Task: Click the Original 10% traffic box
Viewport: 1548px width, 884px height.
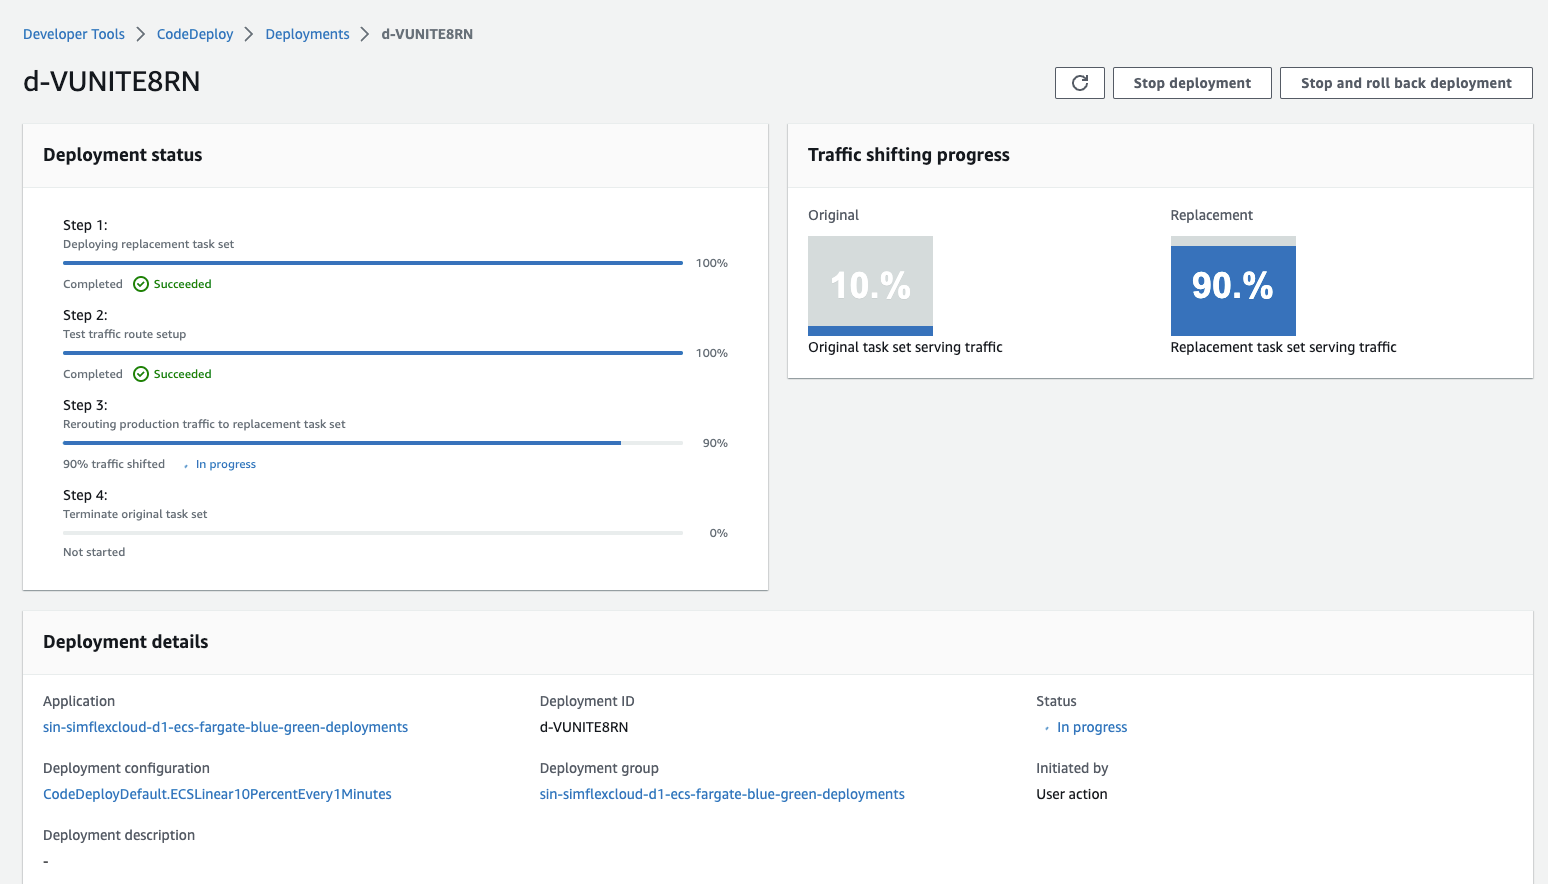Action: click(x=870, y=286)
